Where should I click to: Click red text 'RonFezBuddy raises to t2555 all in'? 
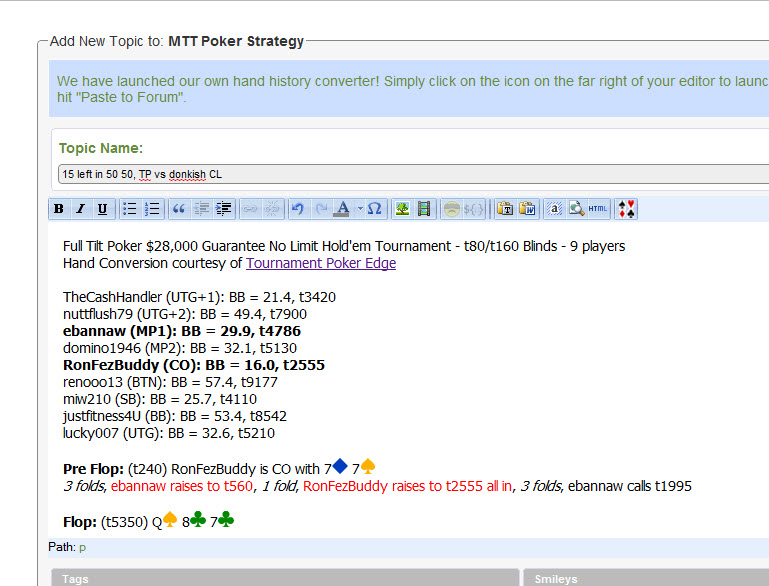(407, 486)
